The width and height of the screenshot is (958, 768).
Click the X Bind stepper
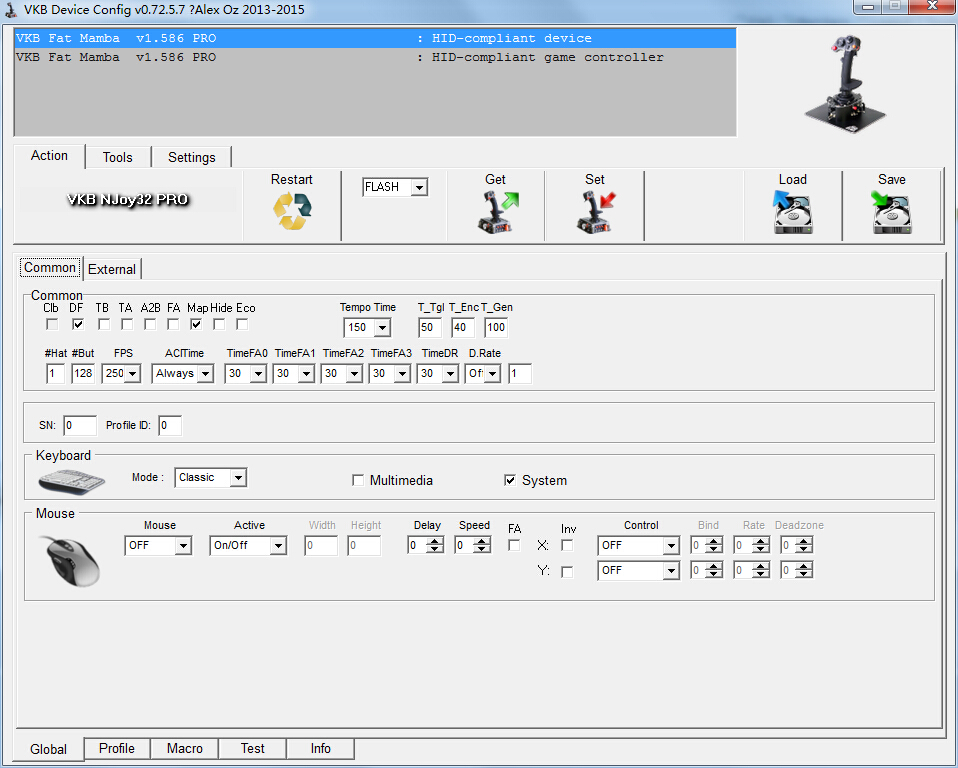[714, 546]
